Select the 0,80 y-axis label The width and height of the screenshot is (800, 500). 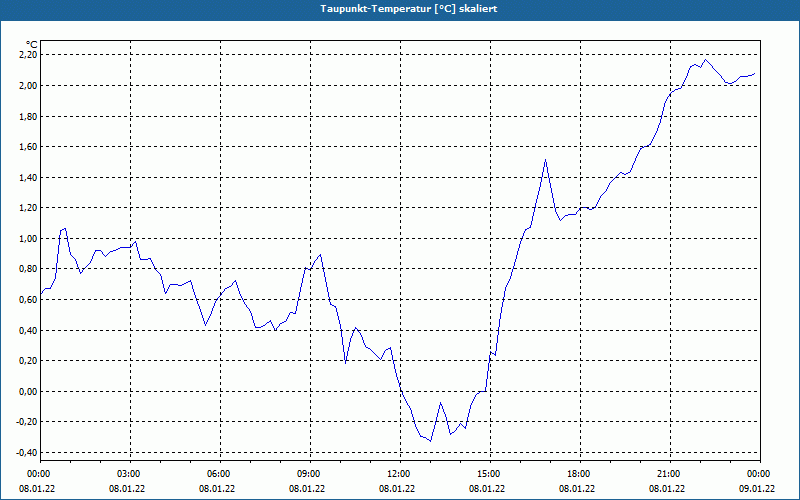[29, 269]
